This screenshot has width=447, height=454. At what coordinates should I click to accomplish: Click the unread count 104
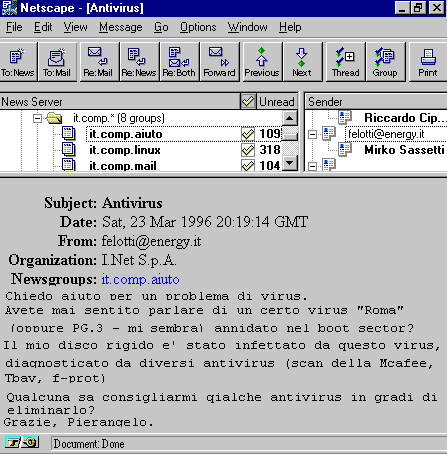point(270,165)
